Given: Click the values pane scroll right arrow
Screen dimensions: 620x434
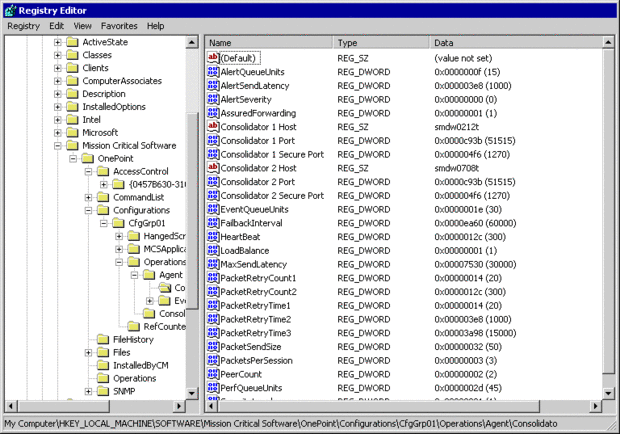Looking at the screenshot, I should point(595,406).
